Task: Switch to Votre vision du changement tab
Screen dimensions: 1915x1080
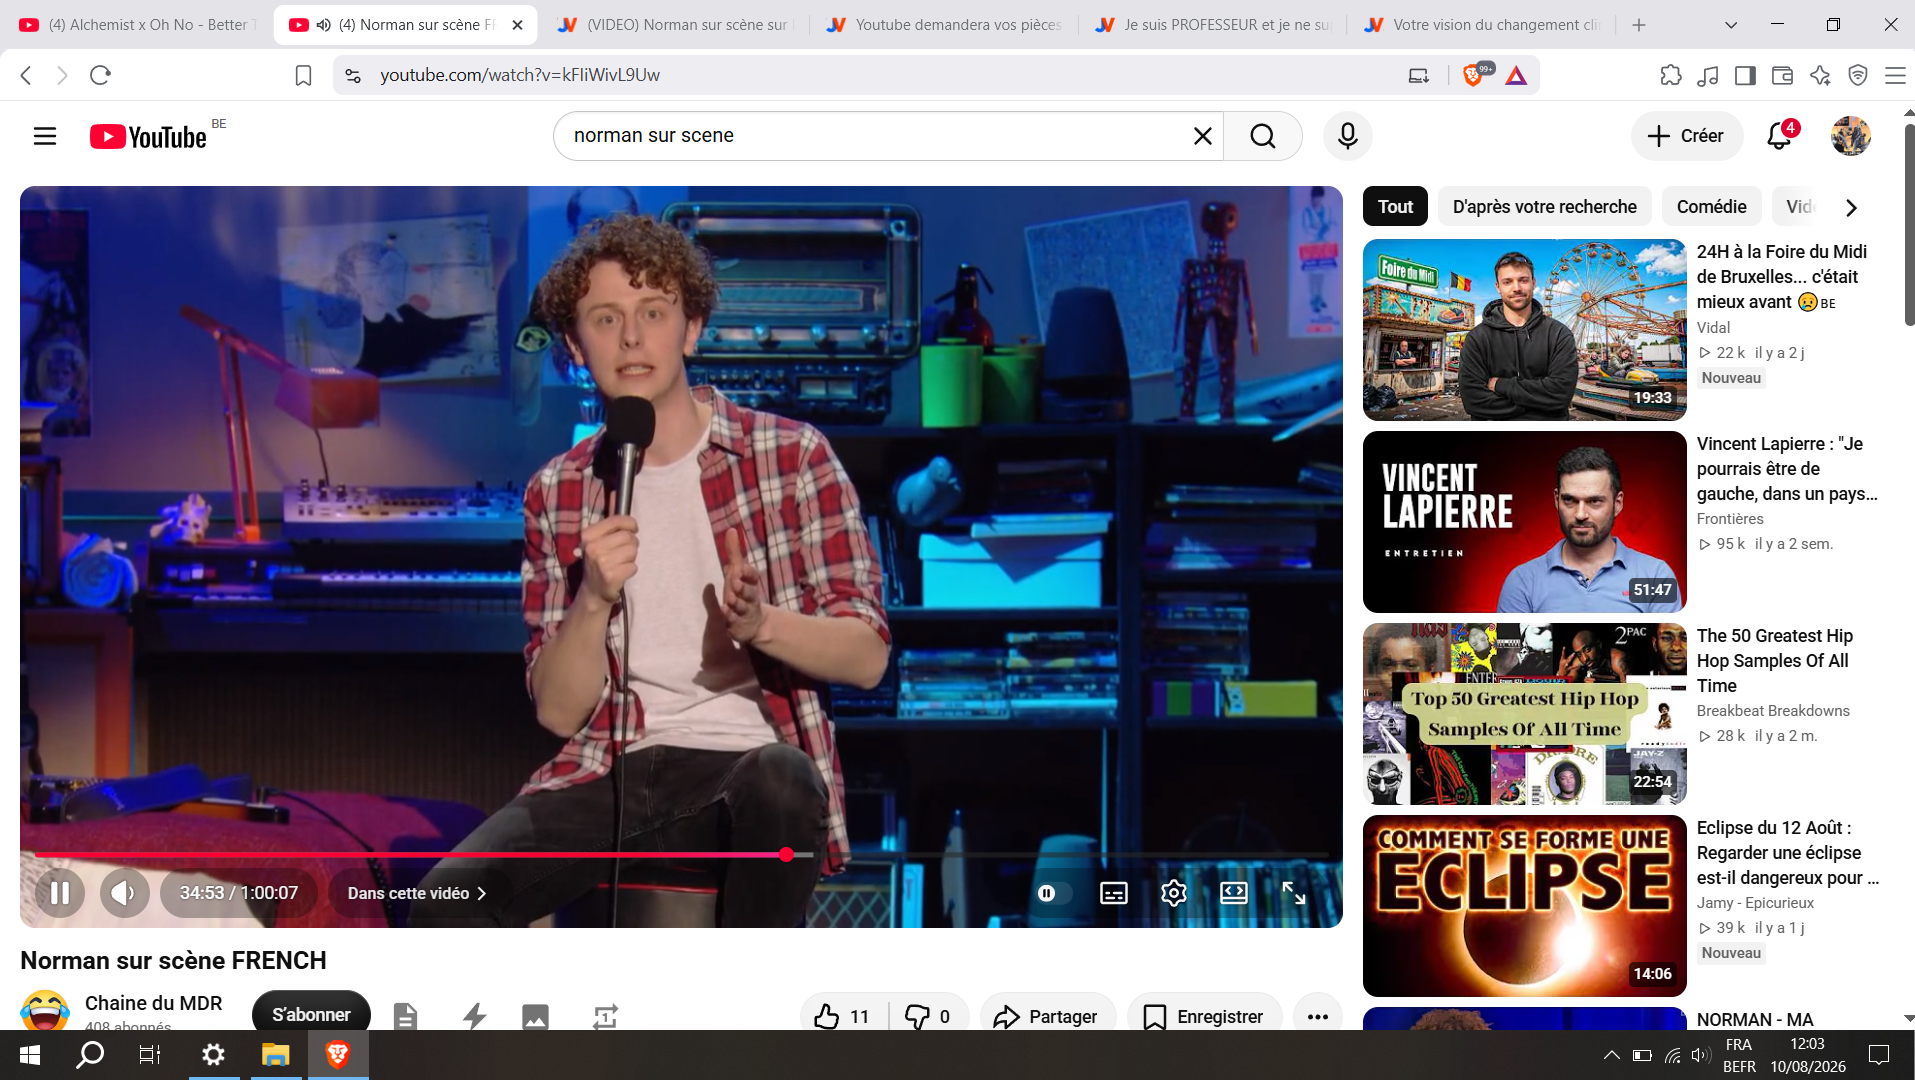Action: (x=1481, y=25)
